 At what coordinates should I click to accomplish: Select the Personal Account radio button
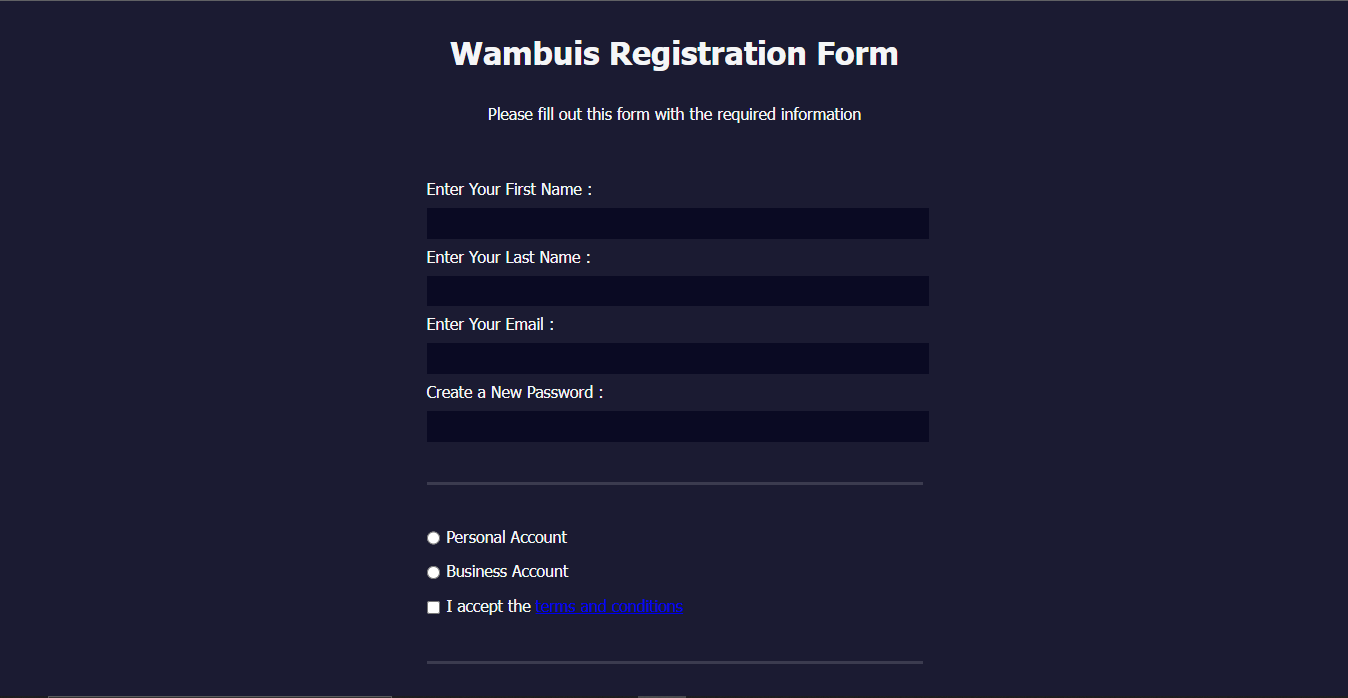(433, 537)
